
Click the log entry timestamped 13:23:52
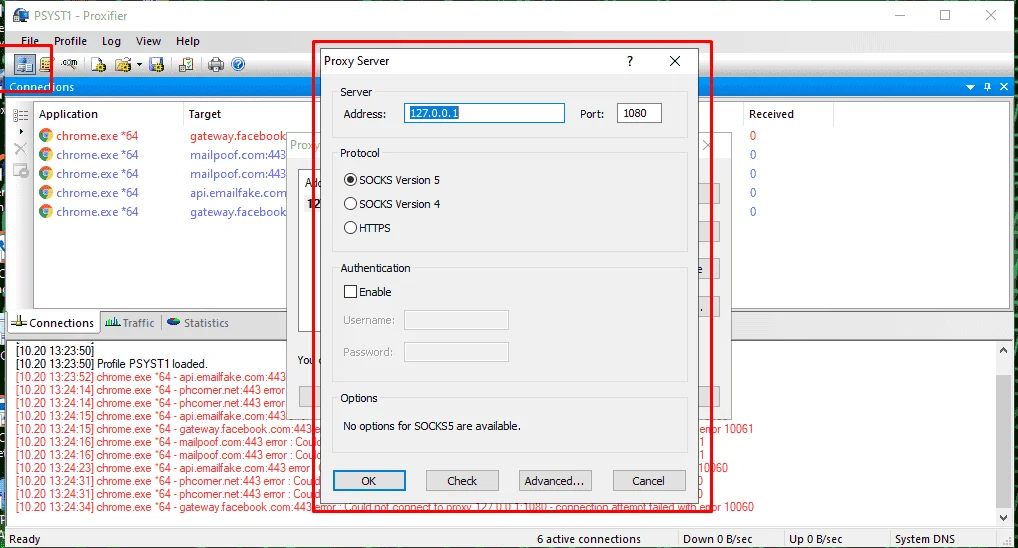[151, 377]
